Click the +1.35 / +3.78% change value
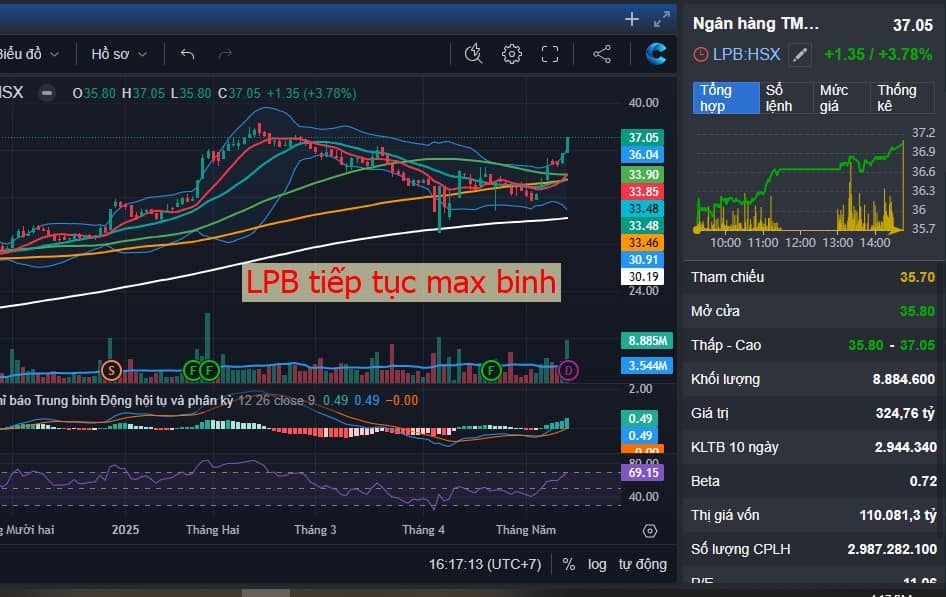Screen dimensions: 946x597 [x=878, y=54]
